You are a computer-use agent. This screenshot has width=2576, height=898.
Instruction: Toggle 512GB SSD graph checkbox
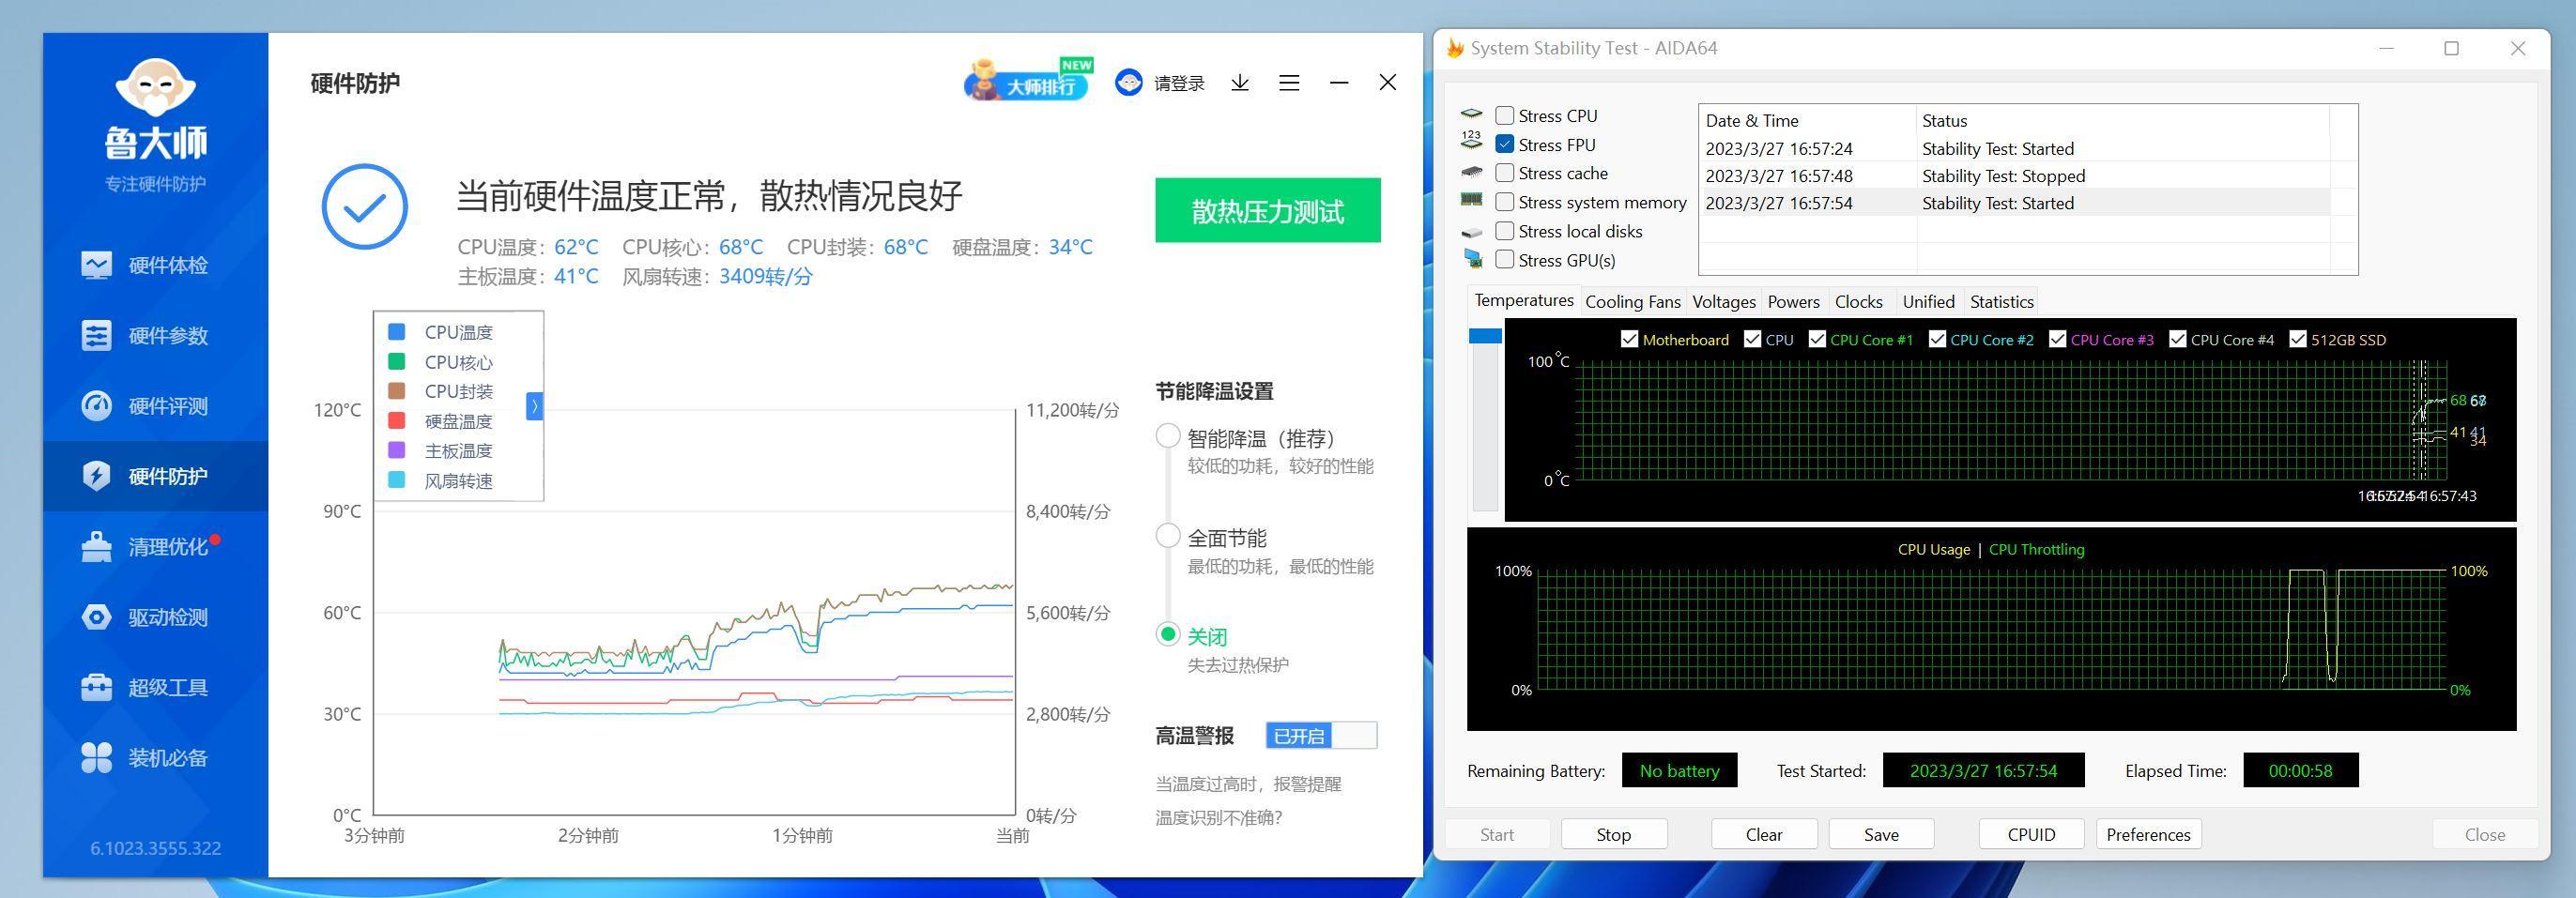[2298, 339]
